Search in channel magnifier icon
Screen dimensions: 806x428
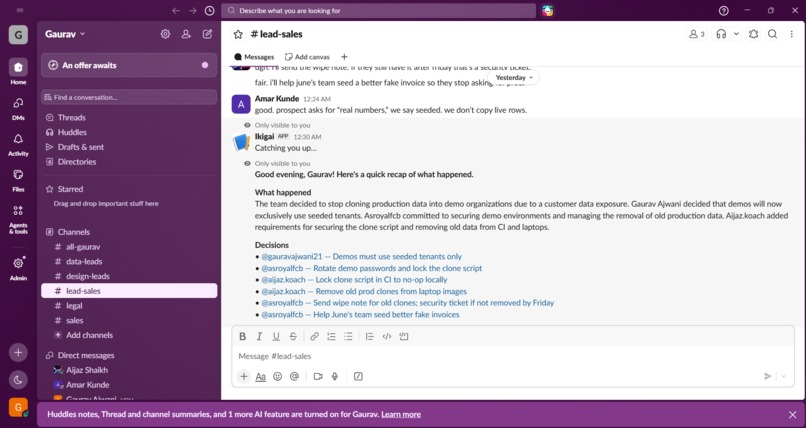click(x=773, y=34)
